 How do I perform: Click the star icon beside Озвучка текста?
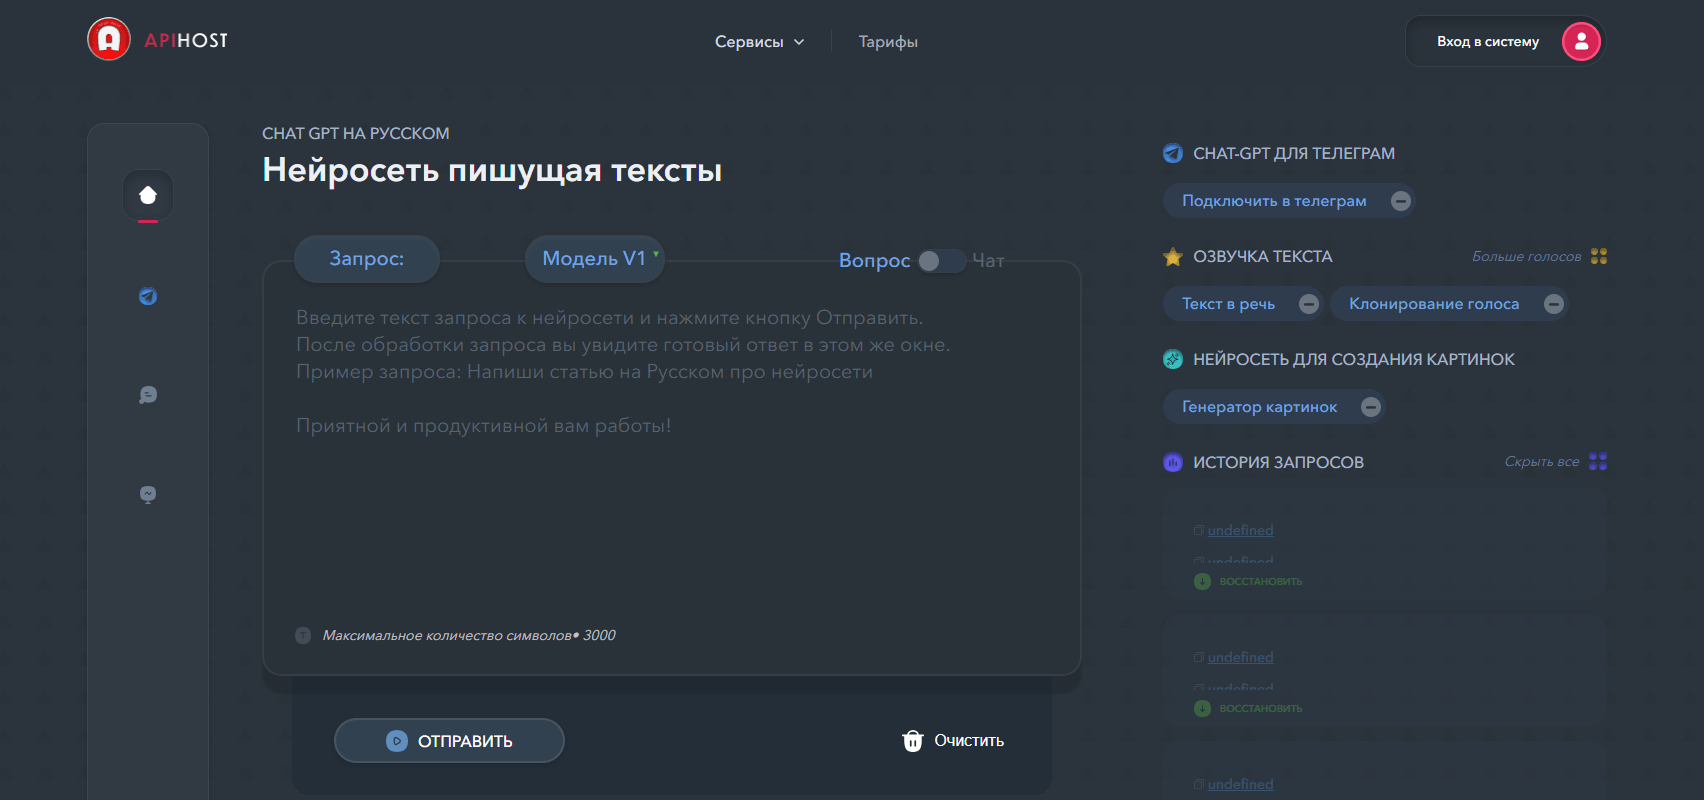click(1173, 257)
